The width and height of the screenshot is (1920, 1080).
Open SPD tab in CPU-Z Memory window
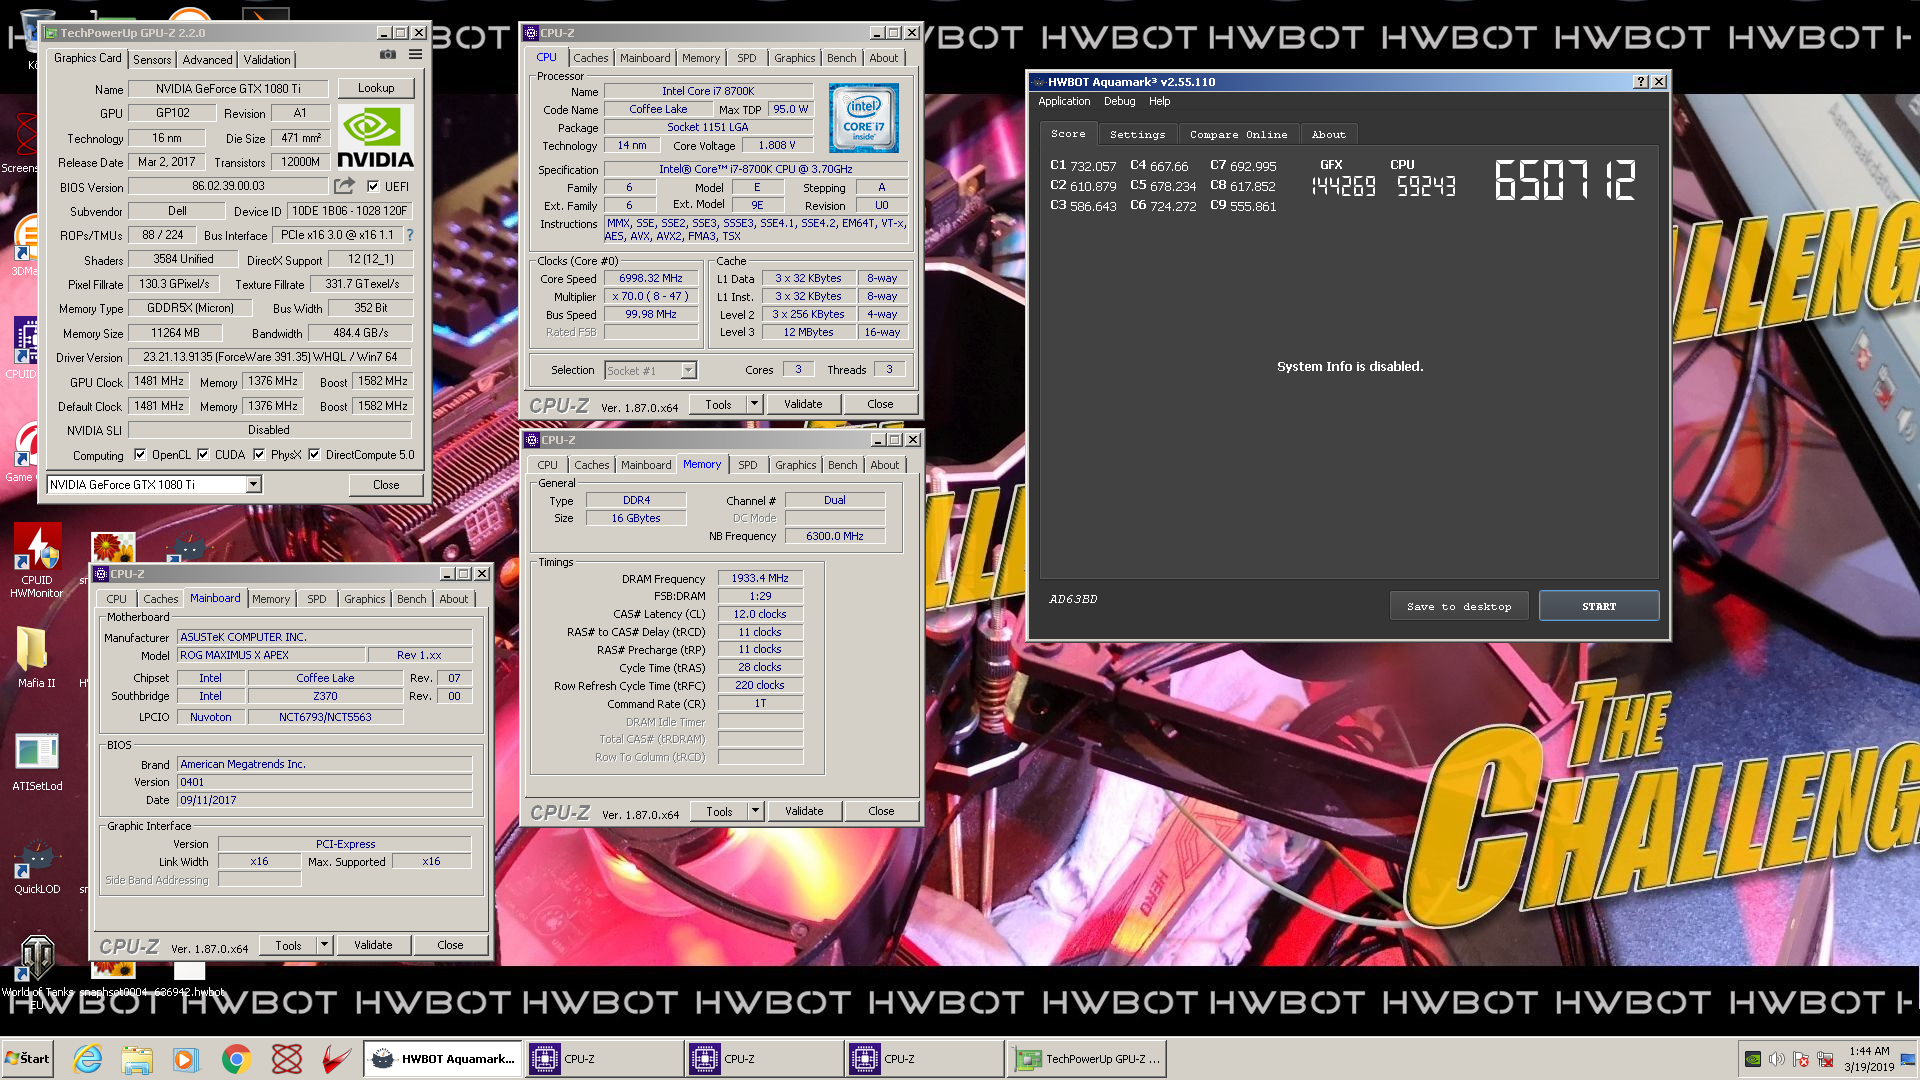(748, 465)
